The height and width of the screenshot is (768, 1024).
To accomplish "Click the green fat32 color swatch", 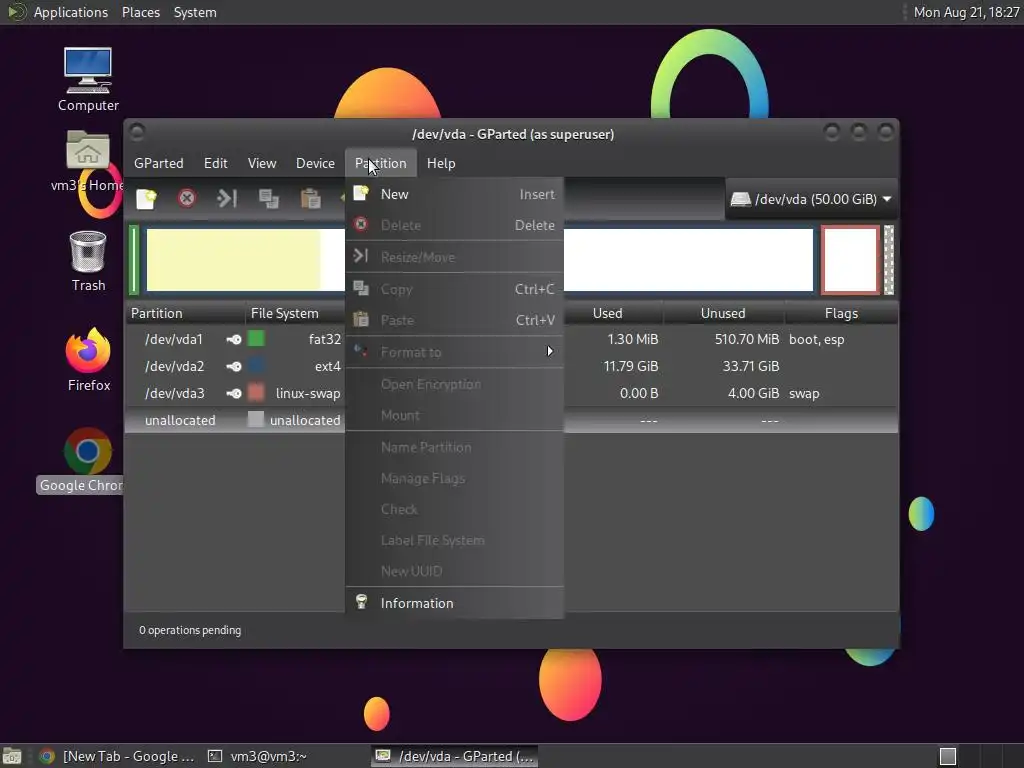I will [256, 339].
